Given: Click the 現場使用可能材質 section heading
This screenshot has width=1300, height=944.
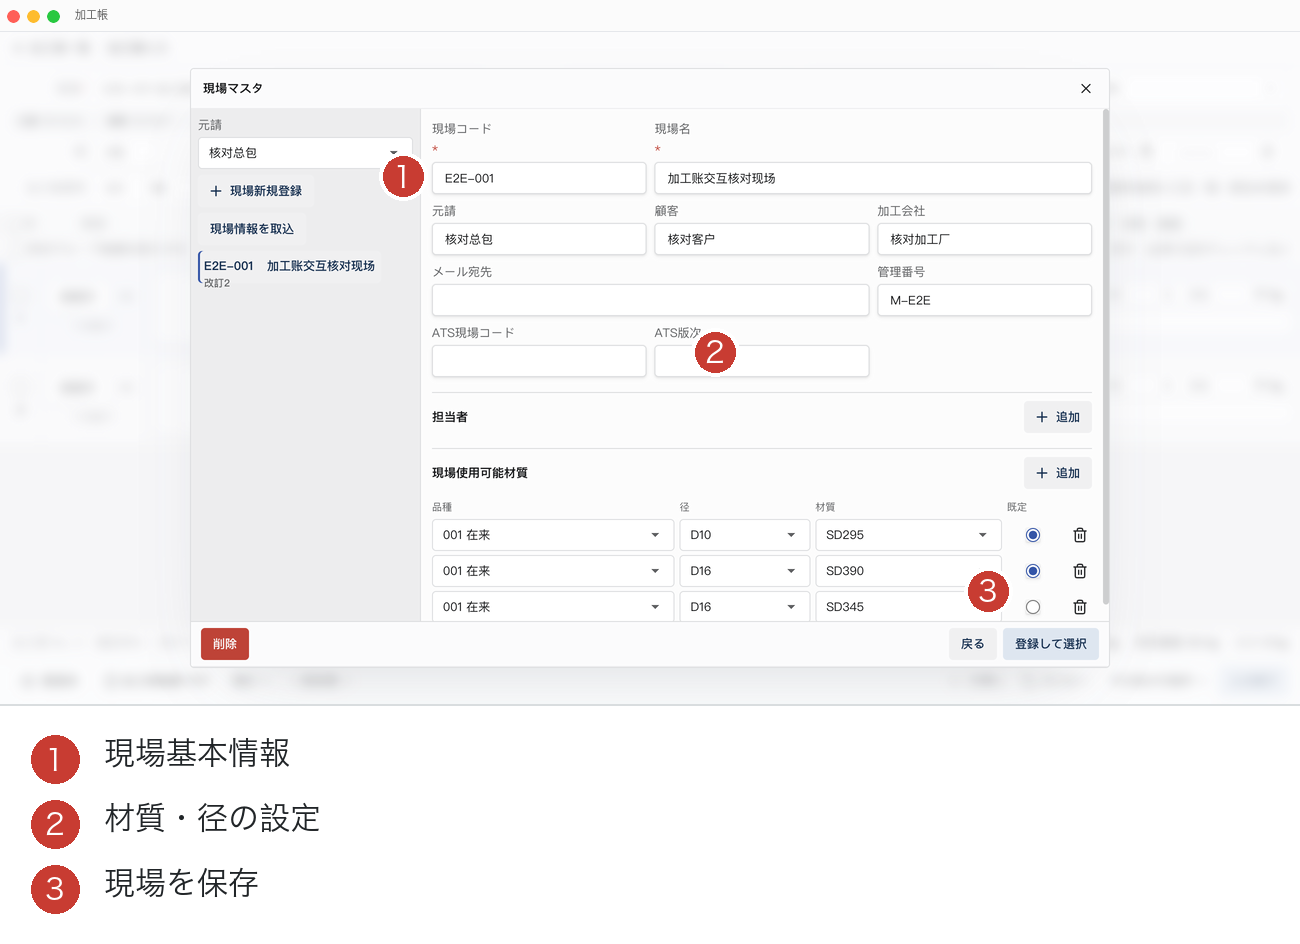Looking at the screenshot, I should (480, 473).
